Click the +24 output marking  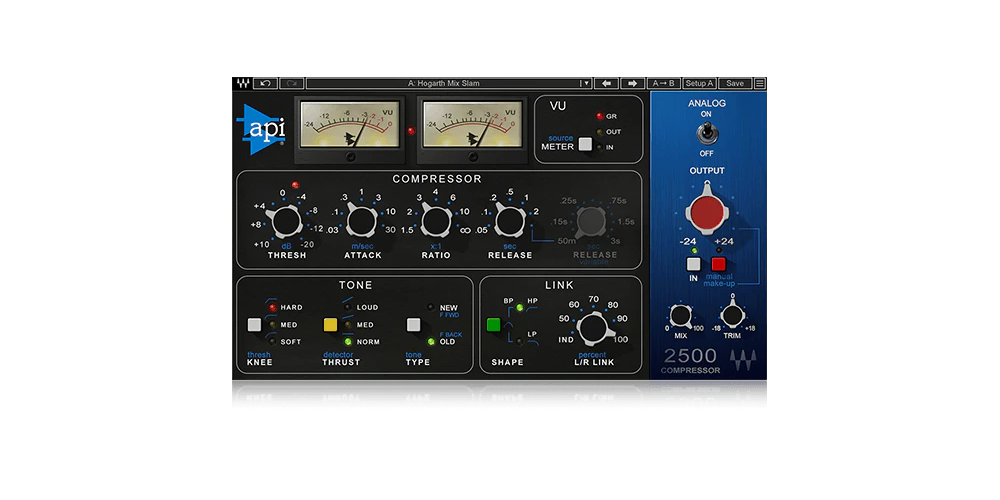(x=724, y=242)
